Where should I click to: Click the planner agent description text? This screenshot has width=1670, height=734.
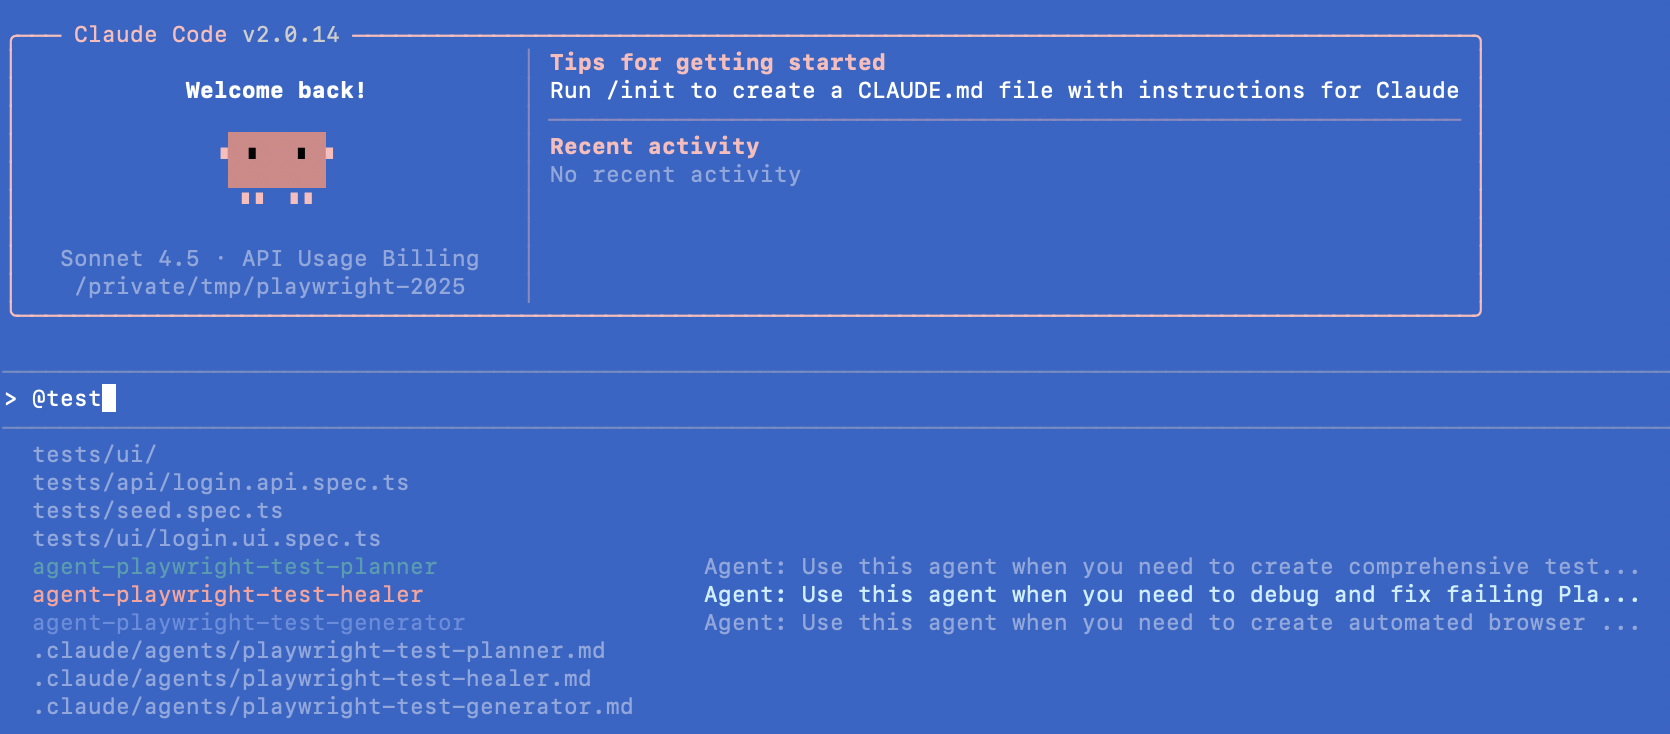pos(1171,567)
